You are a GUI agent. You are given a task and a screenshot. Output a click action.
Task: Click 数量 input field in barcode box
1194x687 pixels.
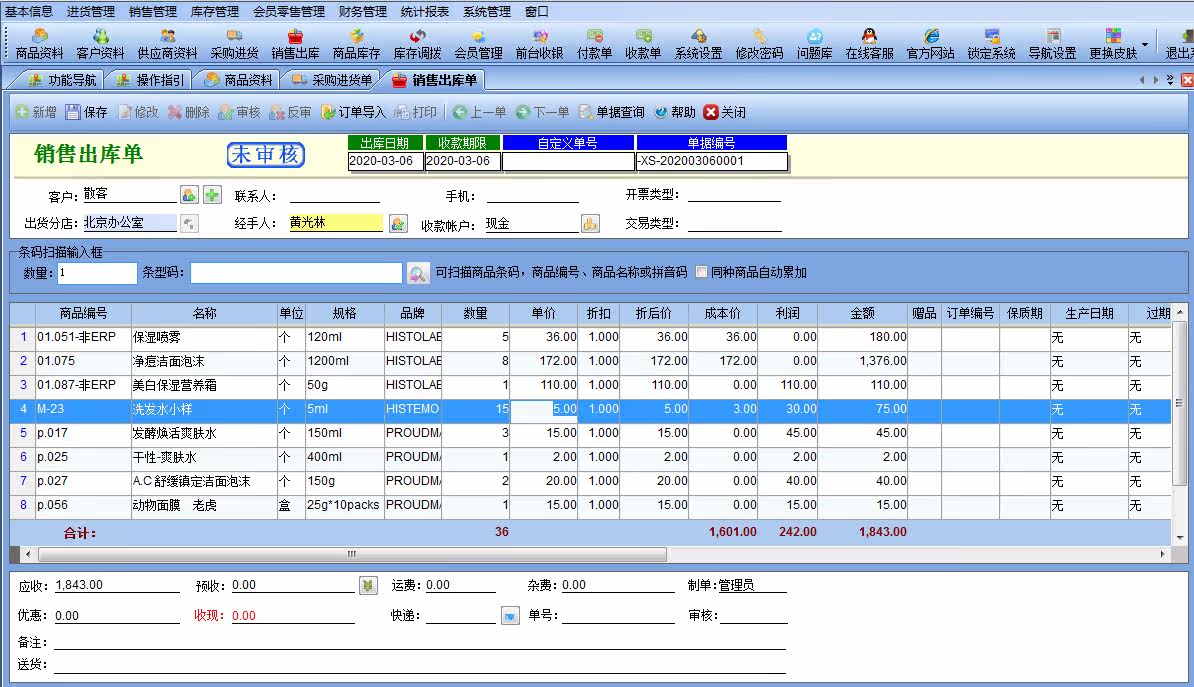tap(97, 273)
